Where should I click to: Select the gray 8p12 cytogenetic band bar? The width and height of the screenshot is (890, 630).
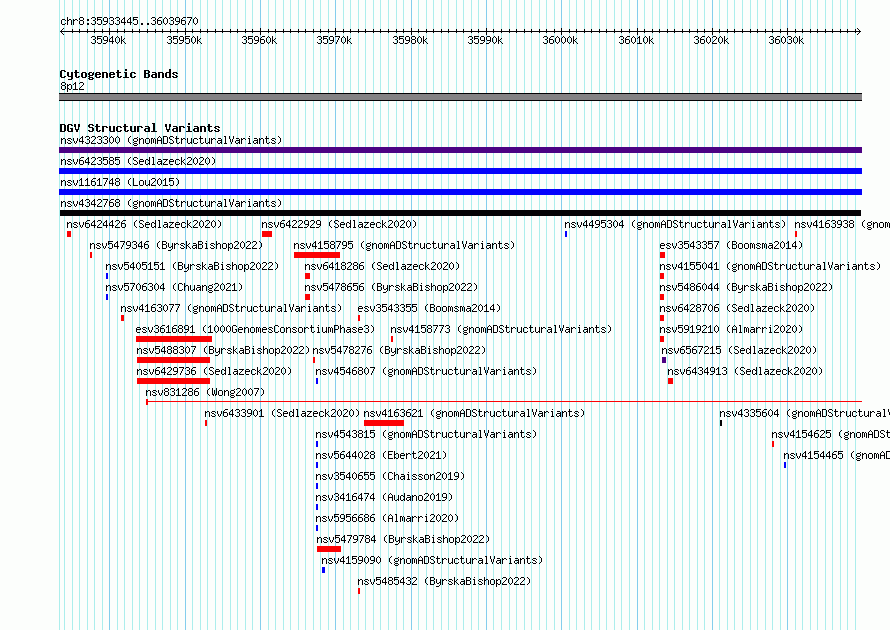tap(460, 97)
